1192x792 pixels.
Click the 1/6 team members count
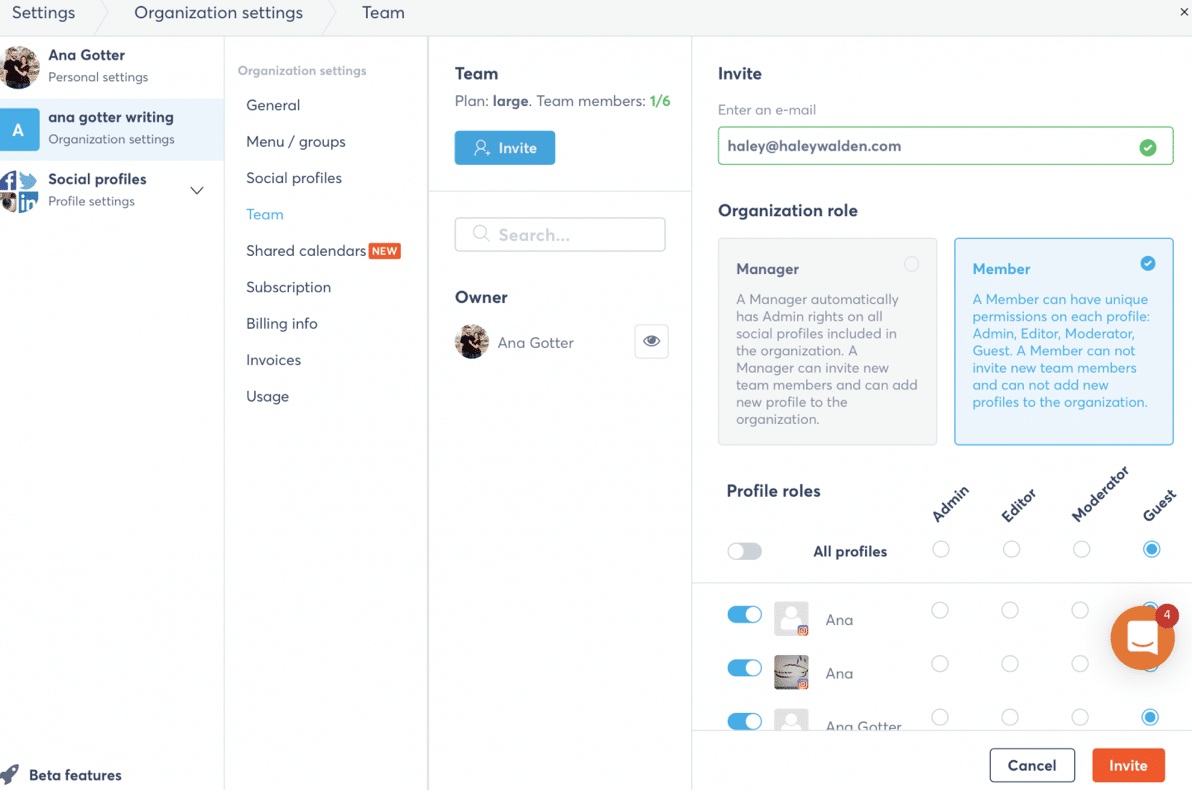coord(660,101)
